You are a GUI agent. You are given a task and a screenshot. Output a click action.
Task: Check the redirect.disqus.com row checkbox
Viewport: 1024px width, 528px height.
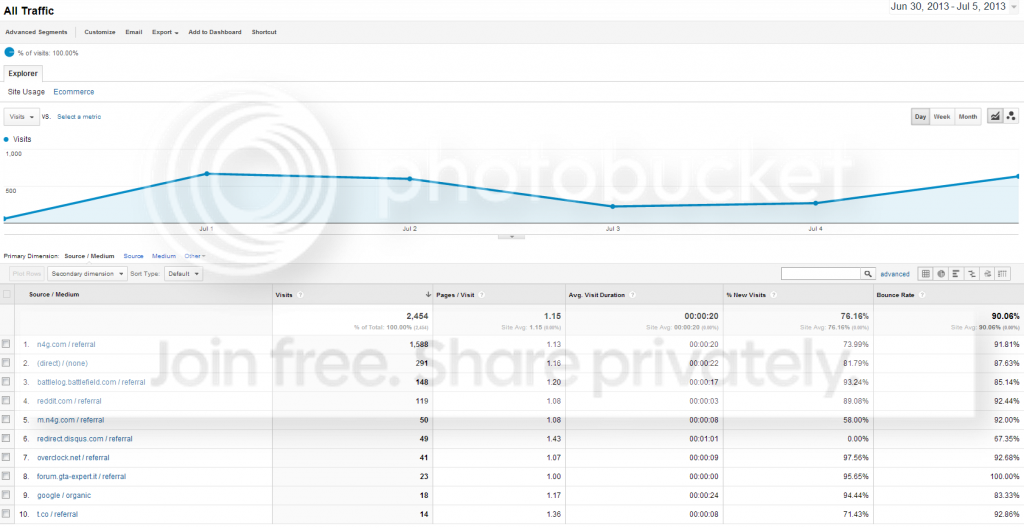7,438
